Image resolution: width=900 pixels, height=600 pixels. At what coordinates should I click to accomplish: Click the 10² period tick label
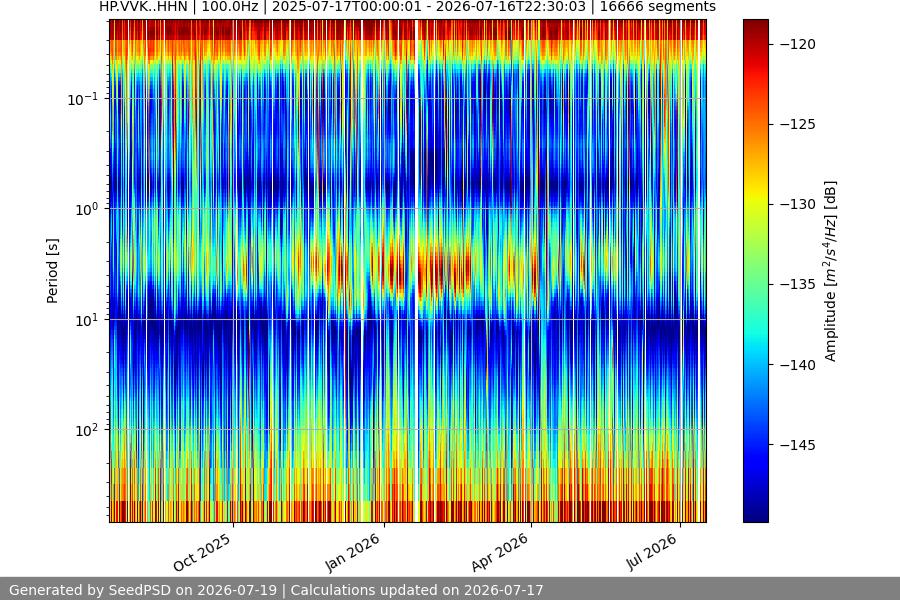pos(87,430)
